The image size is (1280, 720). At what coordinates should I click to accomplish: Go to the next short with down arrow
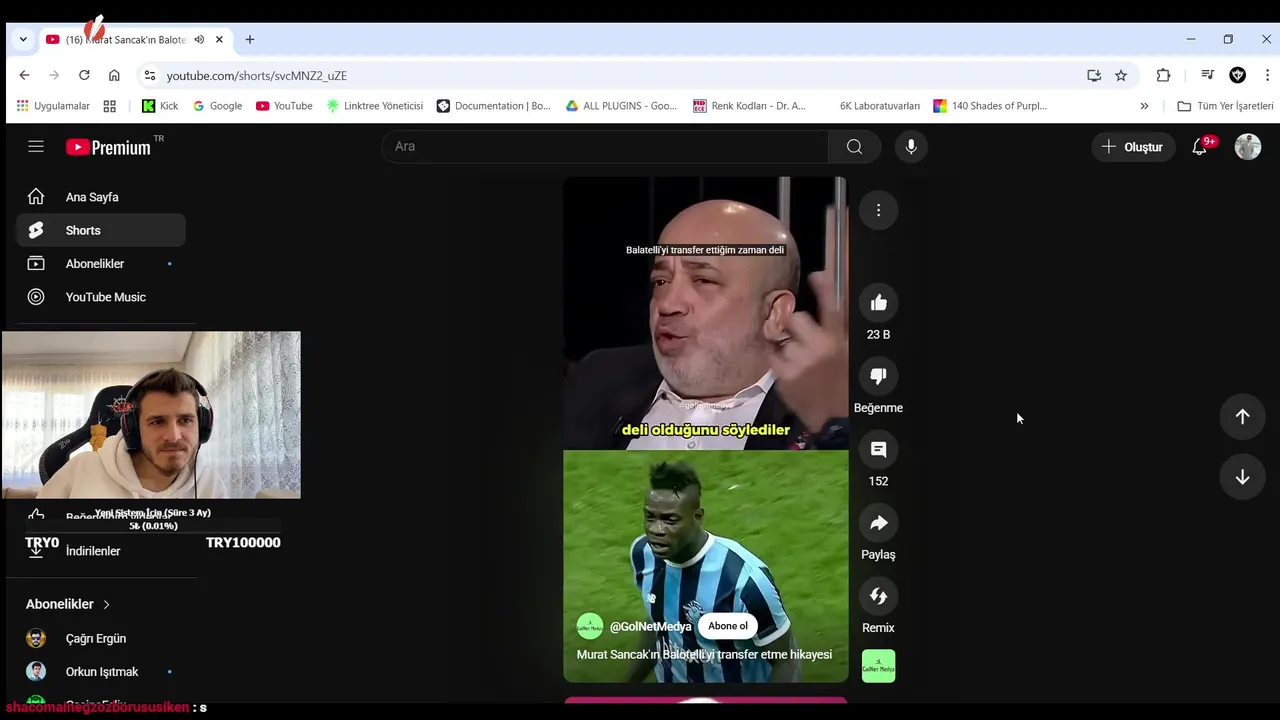[x=1242, y=477]
